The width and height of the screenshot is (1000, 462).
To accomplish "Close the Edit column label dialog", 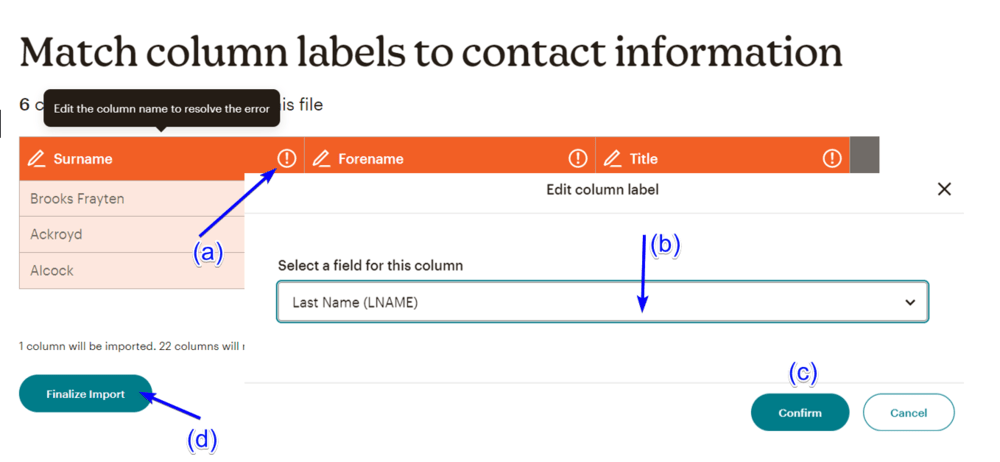I will click(944, 189).
